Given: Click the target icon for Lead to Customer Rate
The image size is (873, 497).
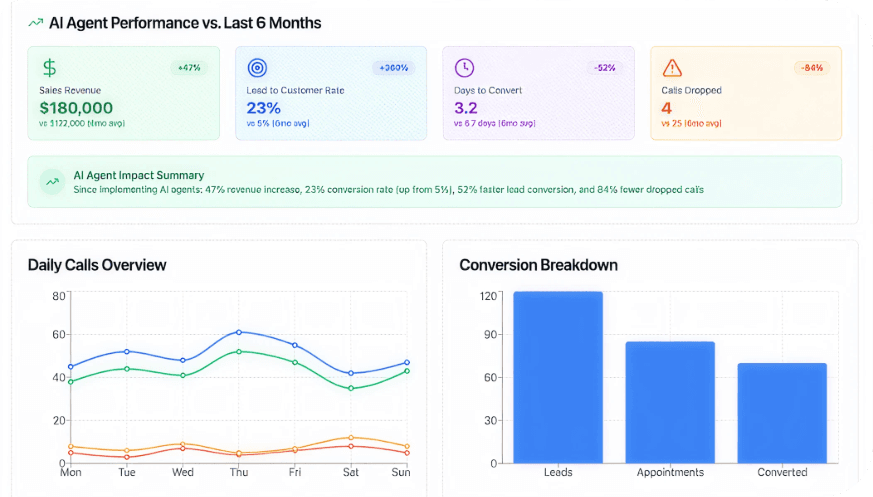Looking at the screenshot, I should (x=257, y=68).
